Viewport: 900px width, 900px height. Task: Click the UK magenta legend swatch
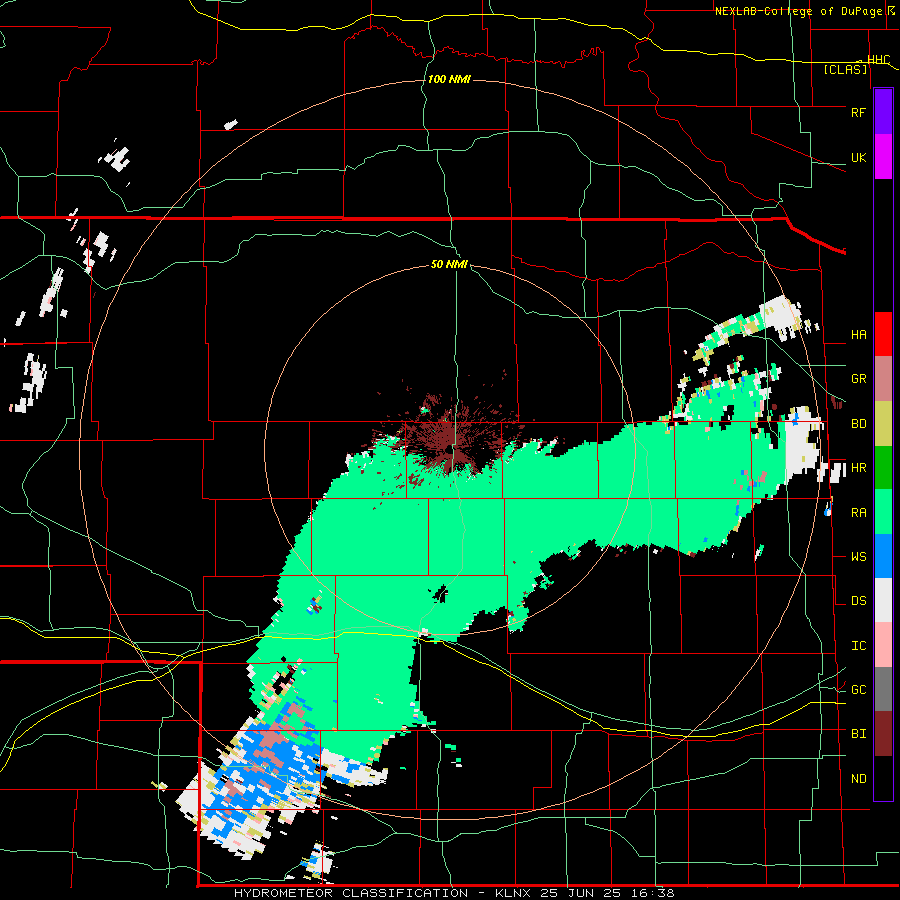pos(883,157)
